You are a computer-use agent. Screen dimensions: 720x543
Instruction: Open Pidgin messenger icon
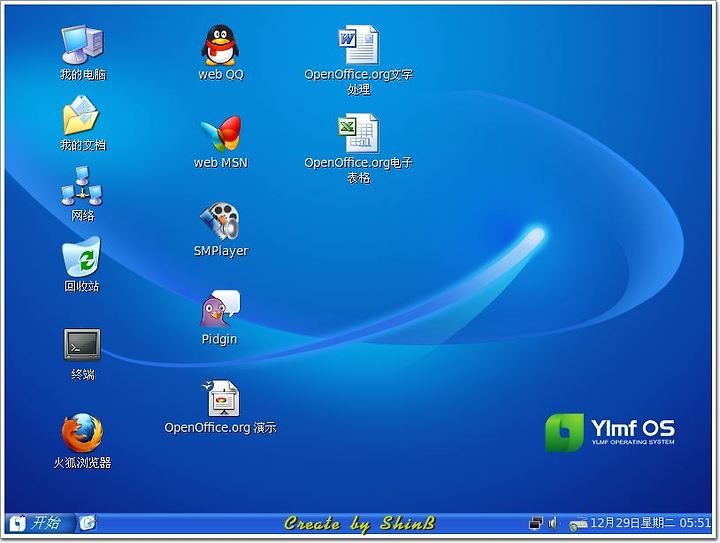(220, 308)
